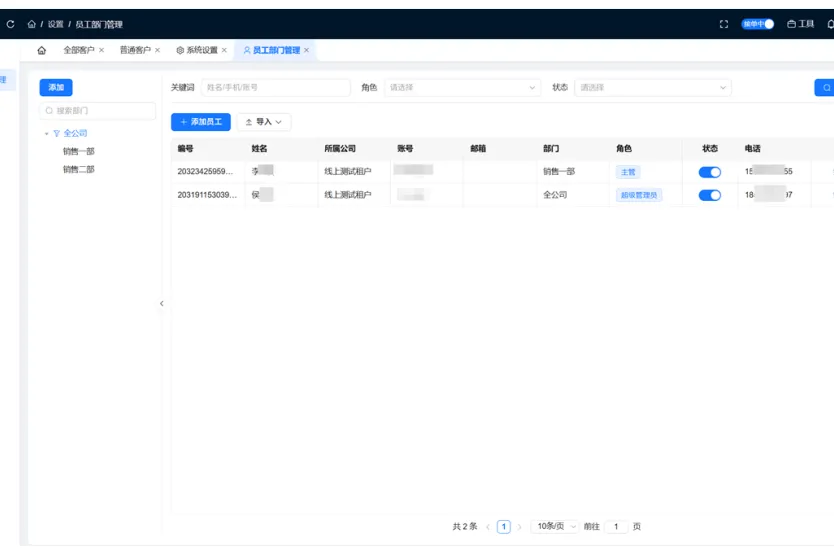The width and height of the screenshot is (834, 555).
Task: Click 全公司 cell in 部门 column
Action: pos(555,195)
